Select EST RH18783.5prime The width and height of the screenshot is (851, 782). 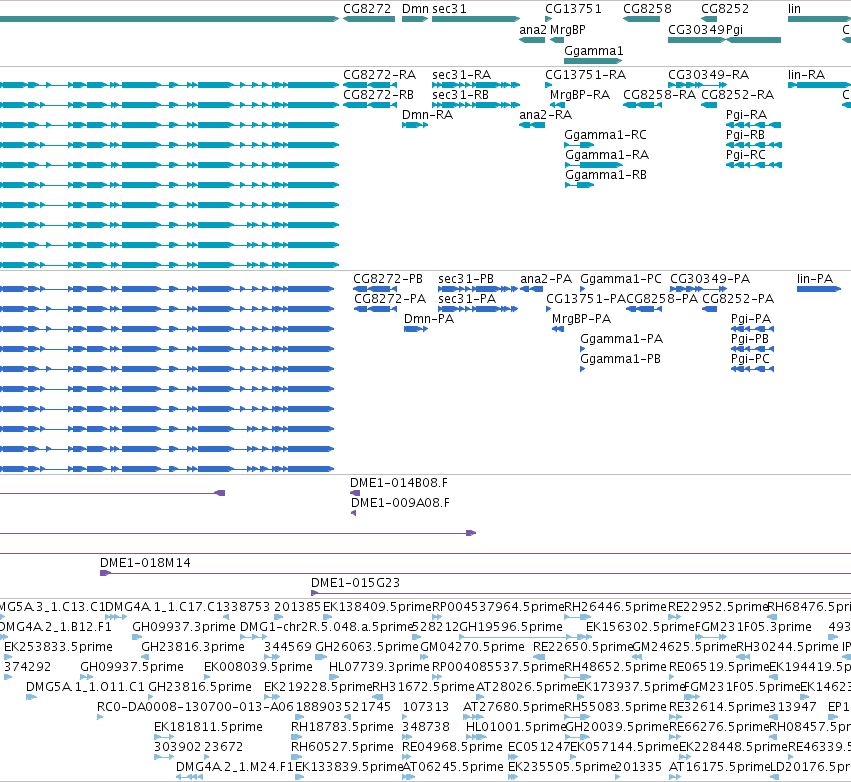342,727
